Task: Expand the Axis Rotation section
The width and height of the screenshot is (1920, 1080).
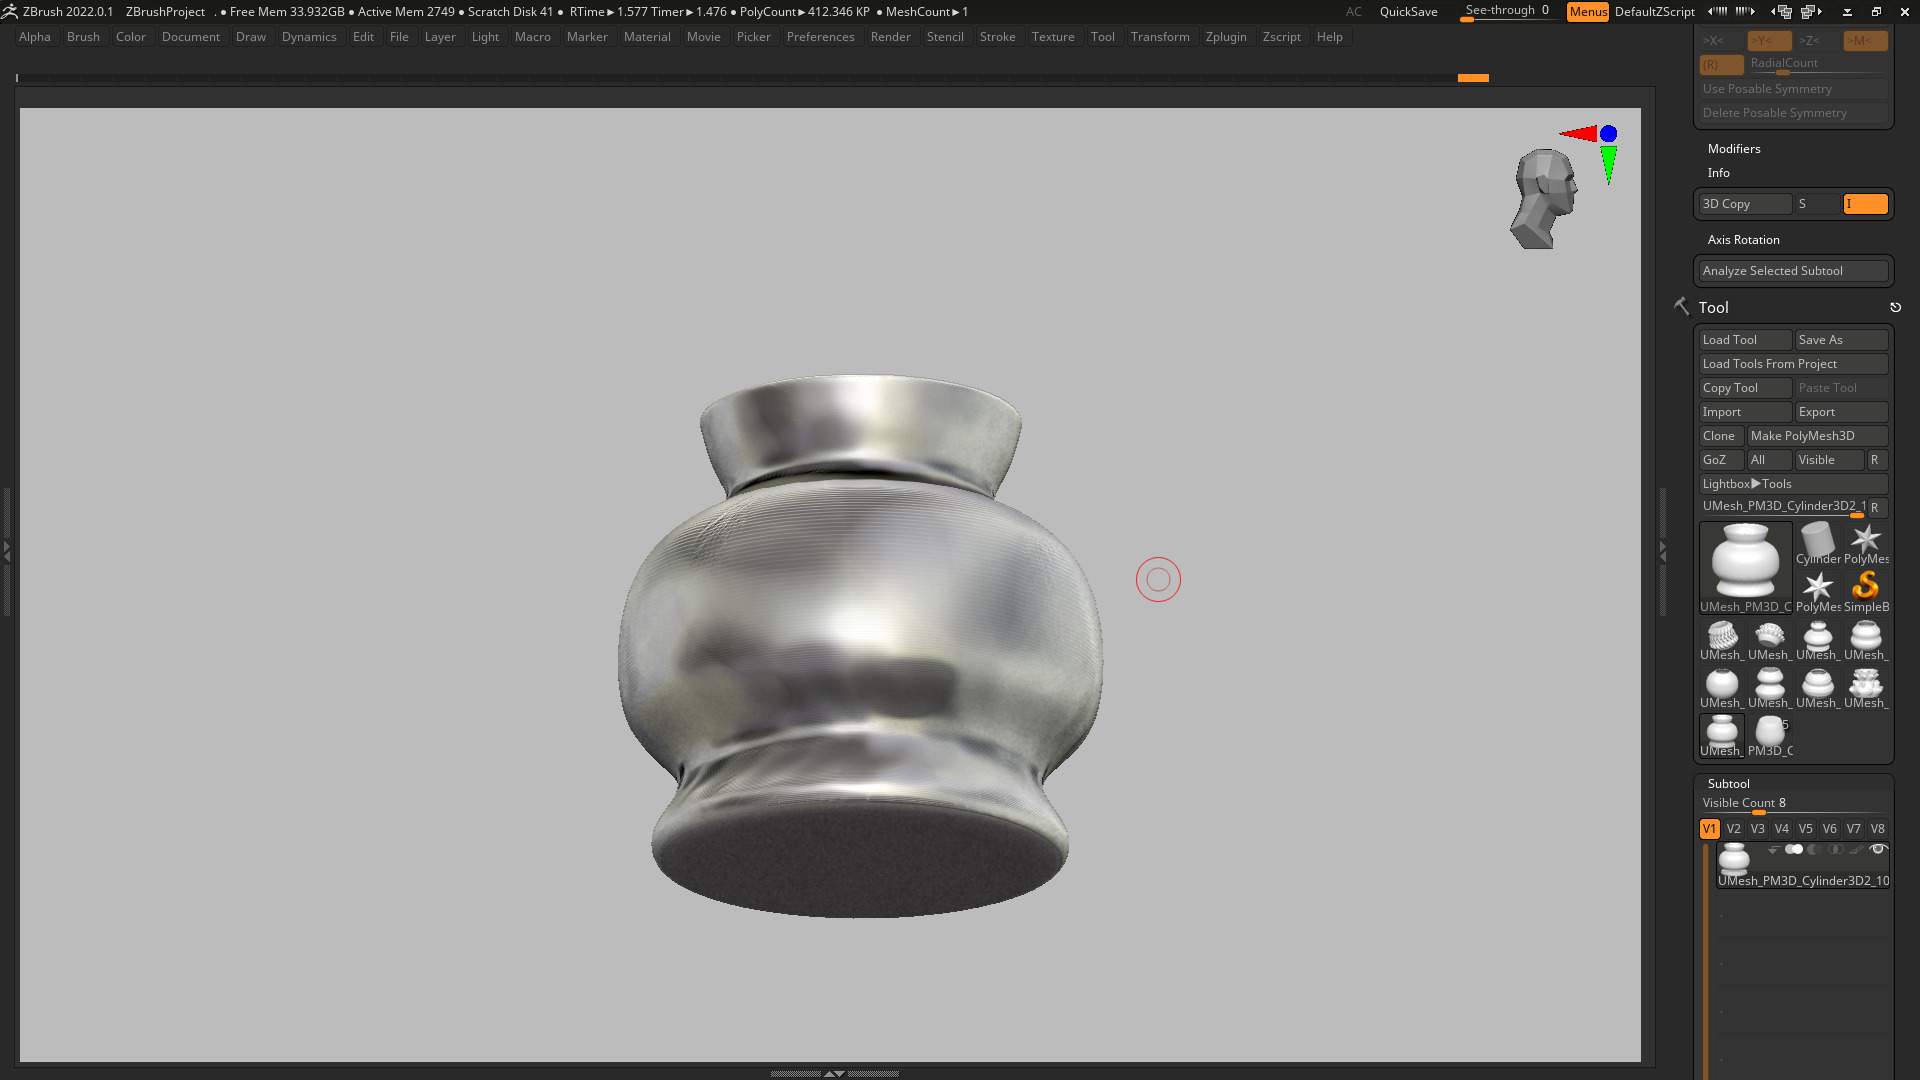Action: pyautogui.click(x=1744, y=240)
